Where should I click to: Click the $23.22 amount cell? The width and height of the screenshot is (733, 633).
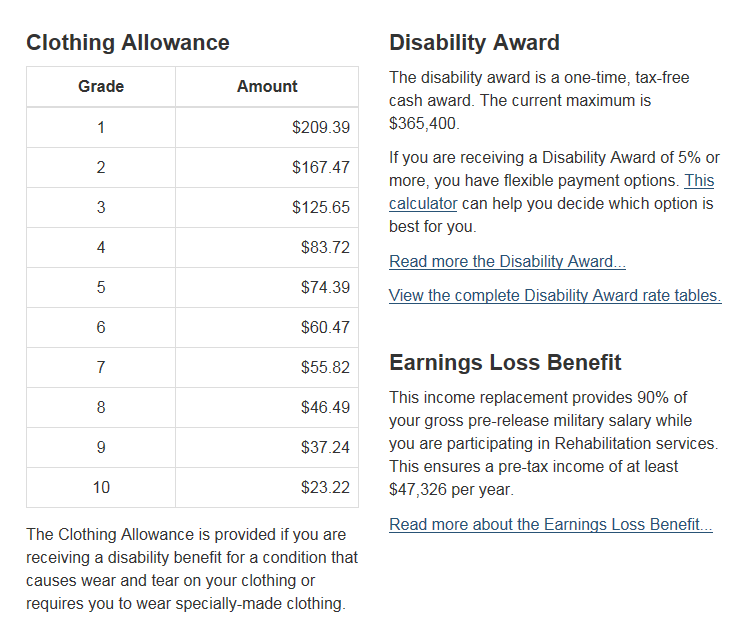[267, 487]
